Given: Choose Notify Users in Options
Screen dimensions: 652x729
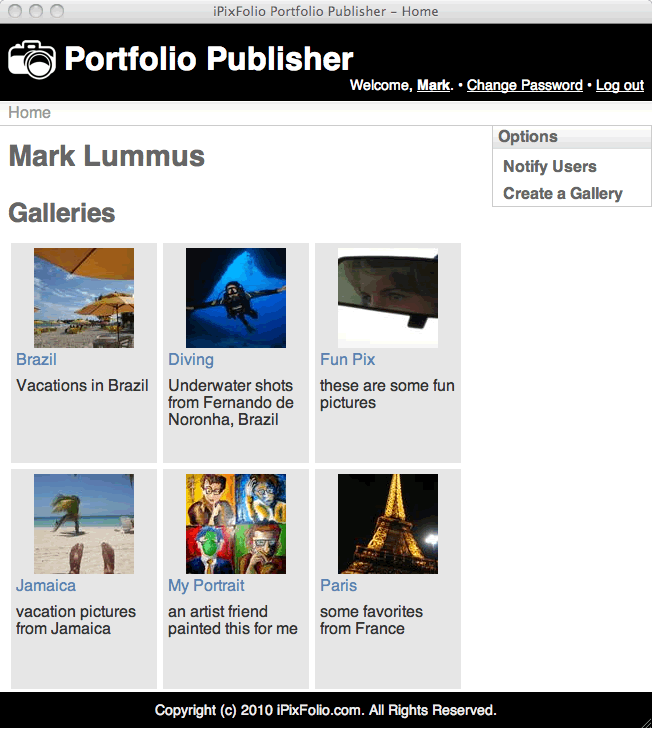Looking at the screenshot, I should pyautogui.click(x=549, y=166).
